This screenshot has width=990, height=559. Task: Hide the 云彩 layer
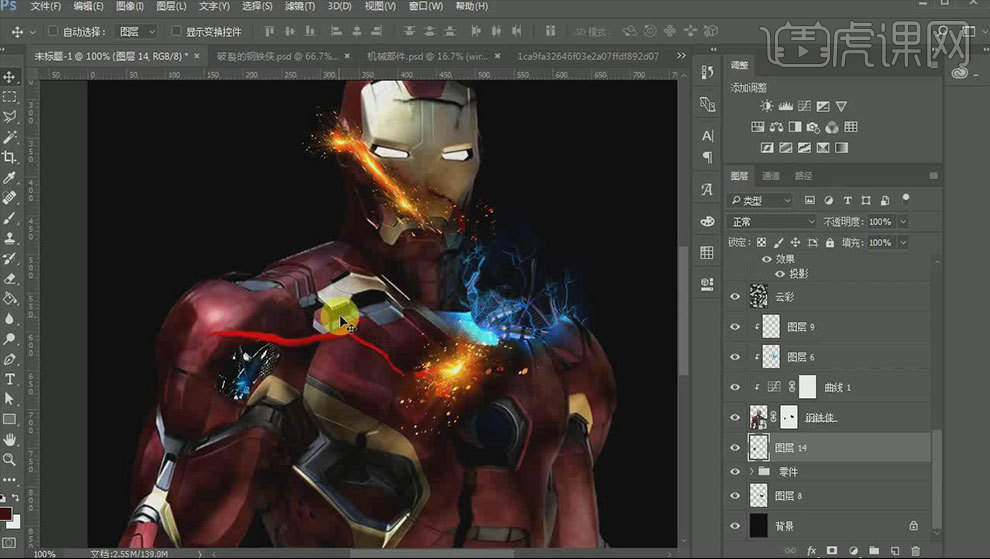(736, 297)
